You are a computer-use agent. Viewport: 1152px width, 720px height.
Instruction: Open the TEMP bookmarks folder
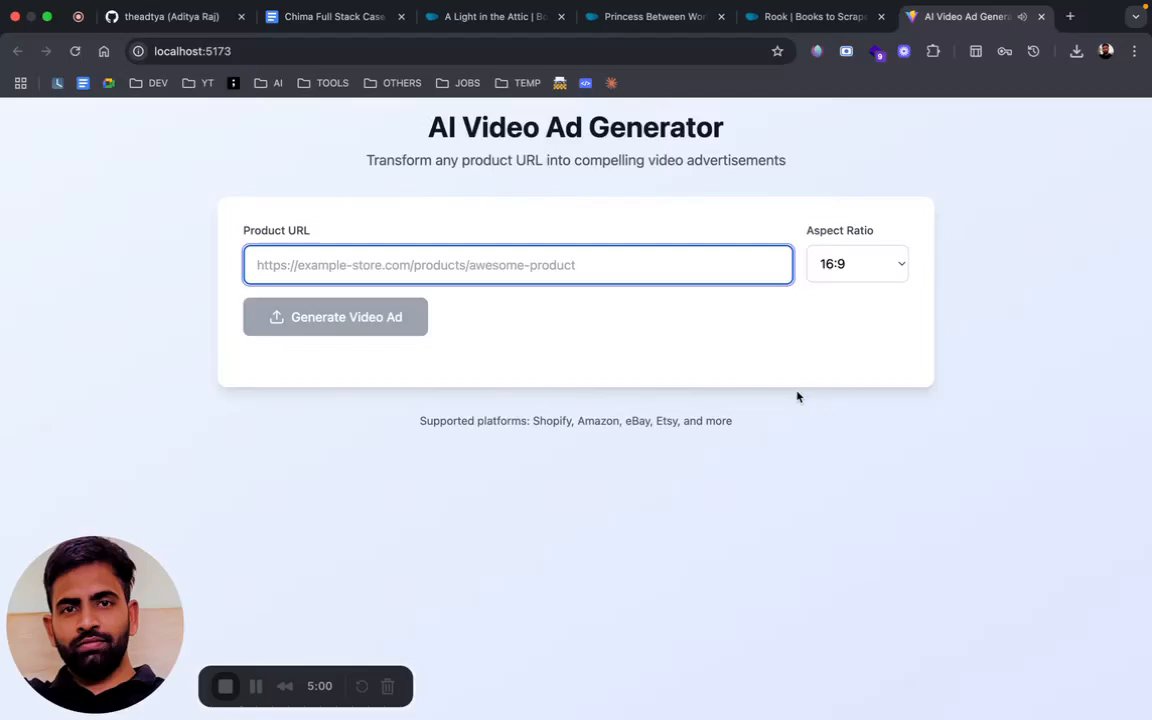coord(518,83)
